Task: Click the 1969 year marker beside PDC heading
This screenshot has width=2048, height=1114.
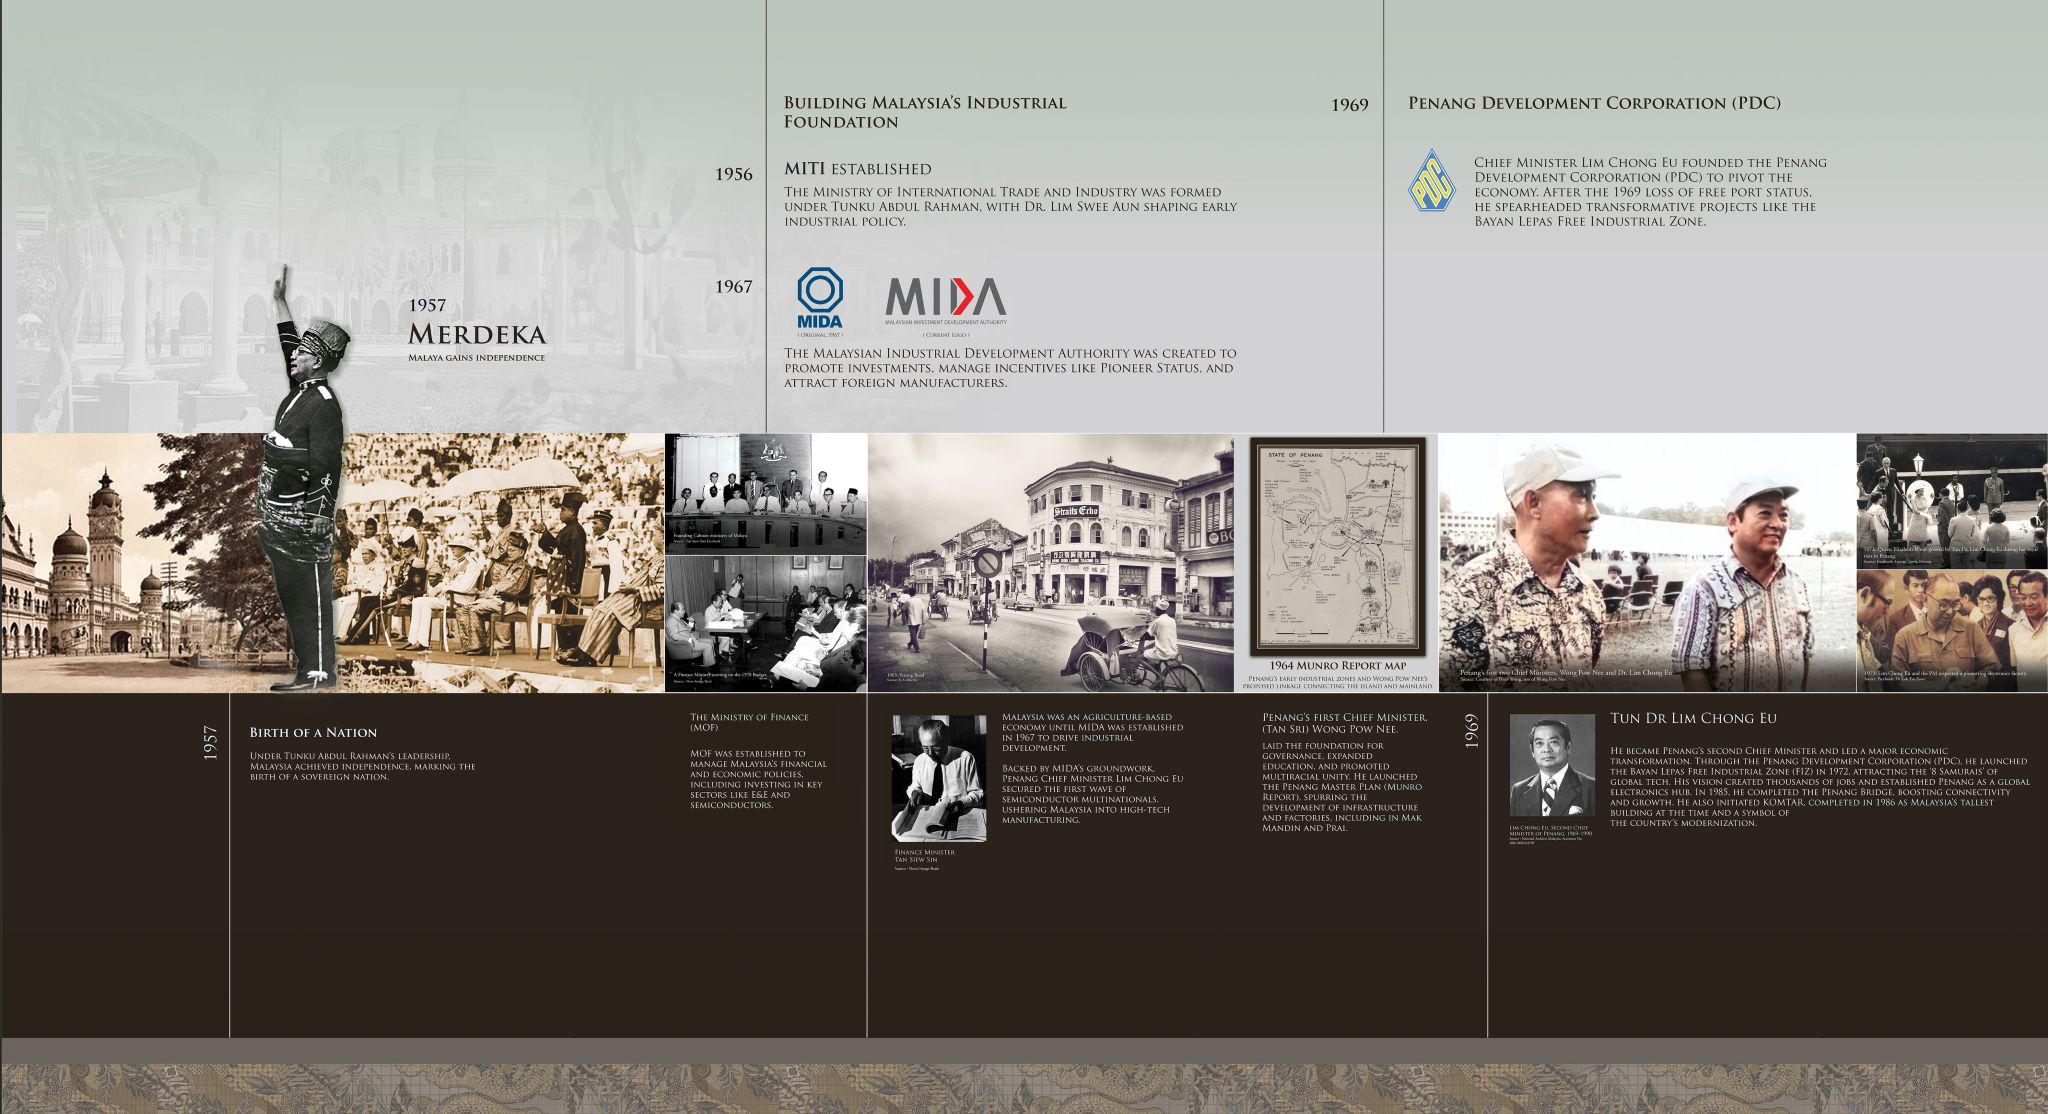Action: pyautogui.click(x=1349, y=105)
